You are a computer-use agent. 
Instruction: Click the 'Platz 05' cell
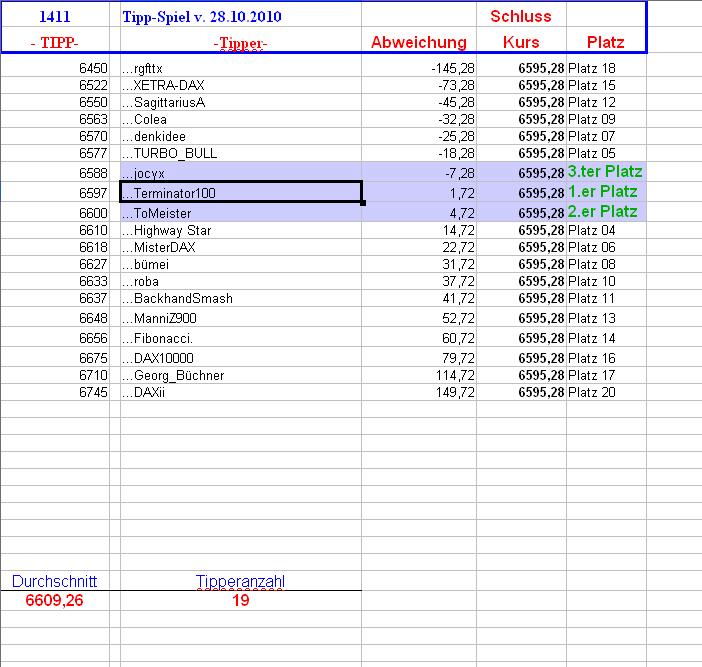click(x=591, y=153)
